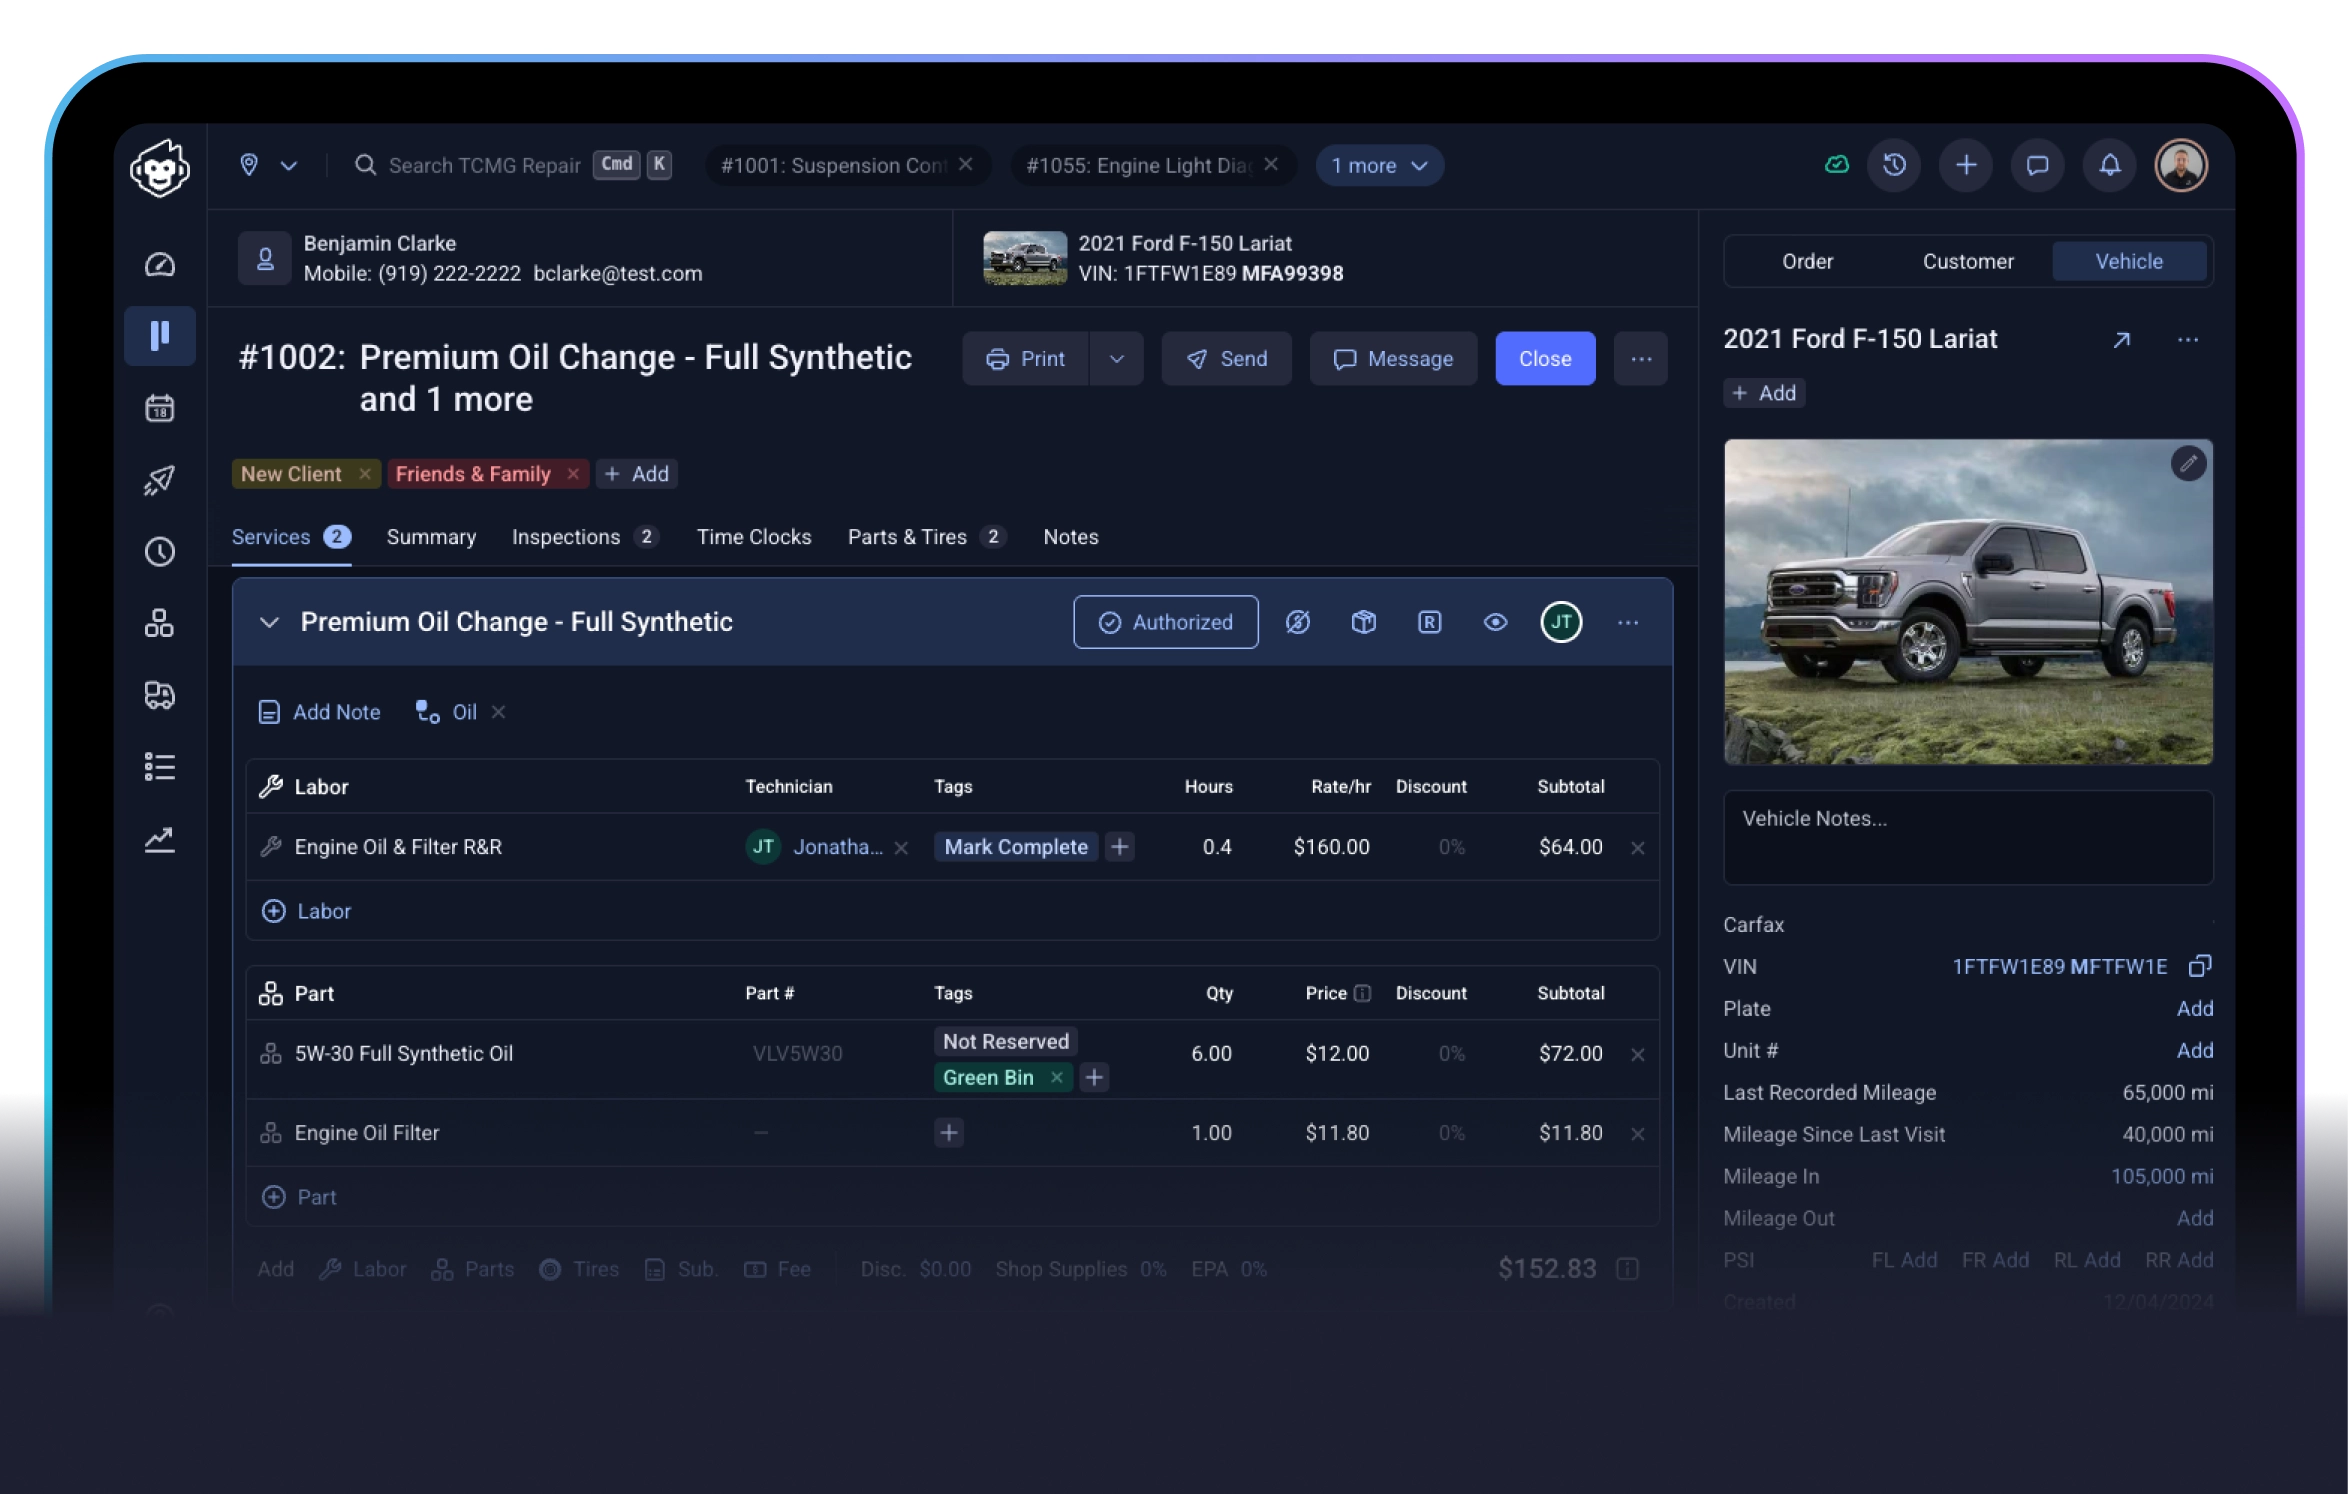This screenshot has height=1494, width=2348.
Task: Click the rocket icon in the sidebar
Action: coord(160,480)
